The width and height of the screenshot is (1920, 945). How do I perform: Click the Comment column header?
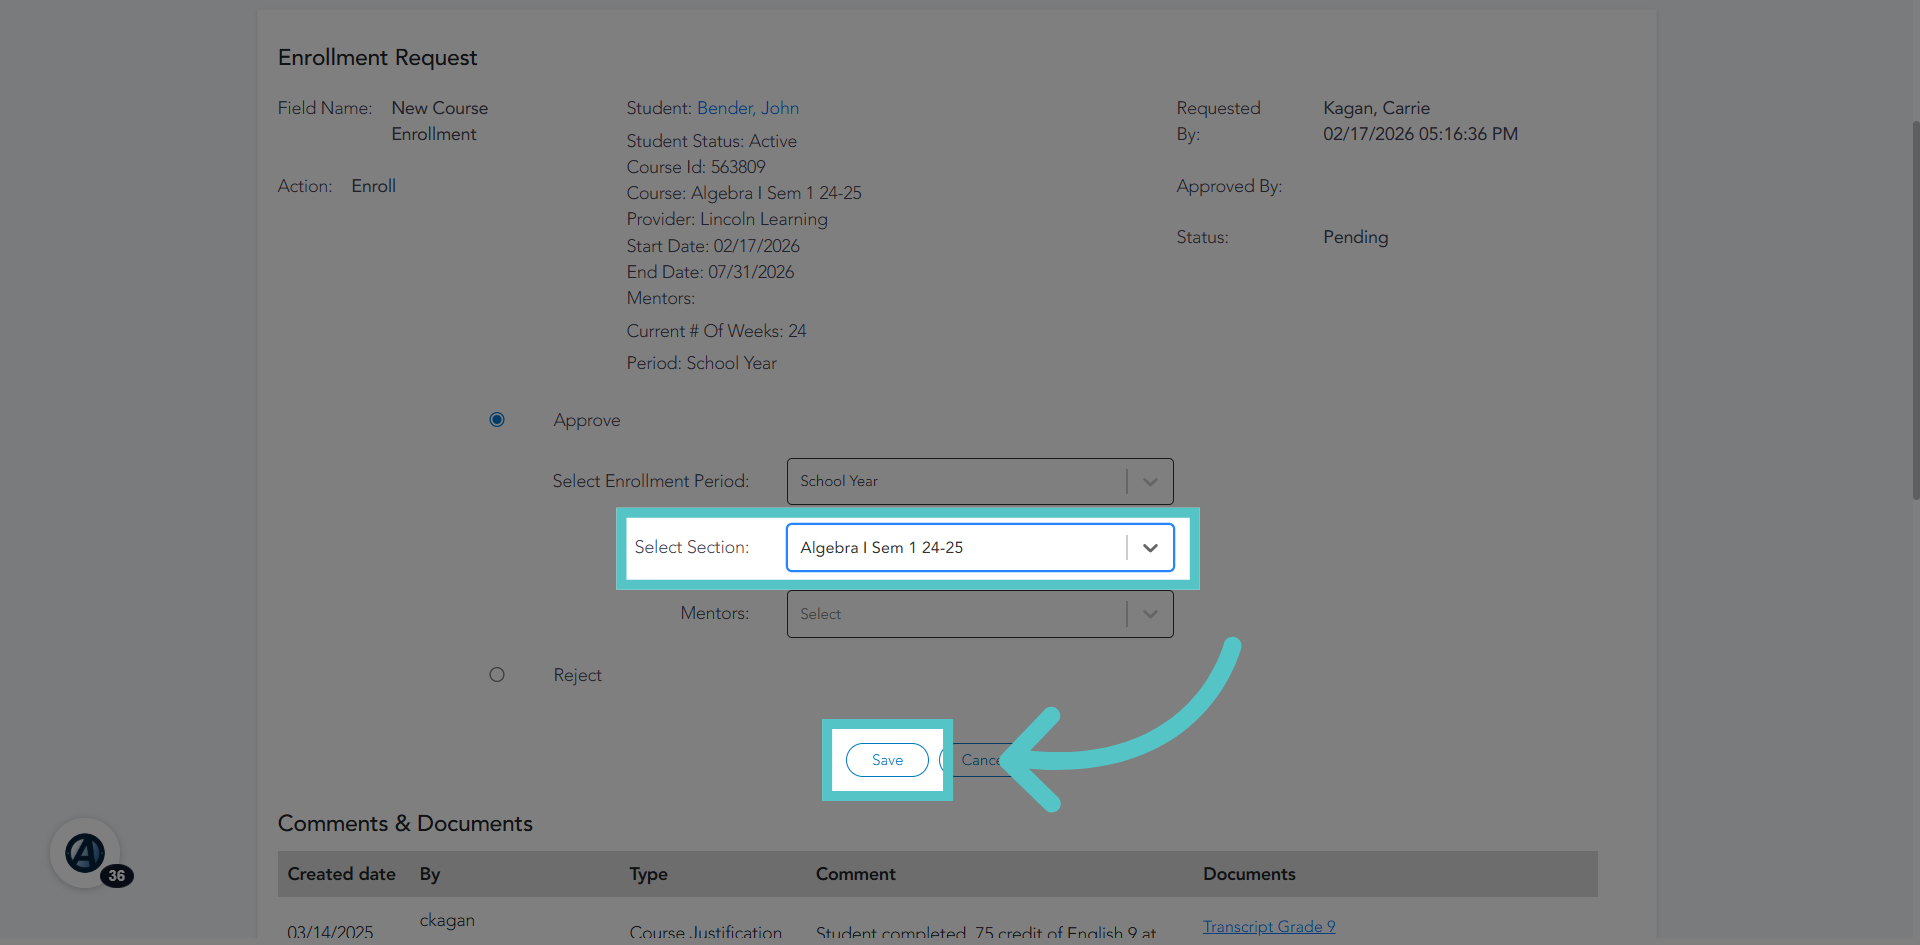pos(855,874)
